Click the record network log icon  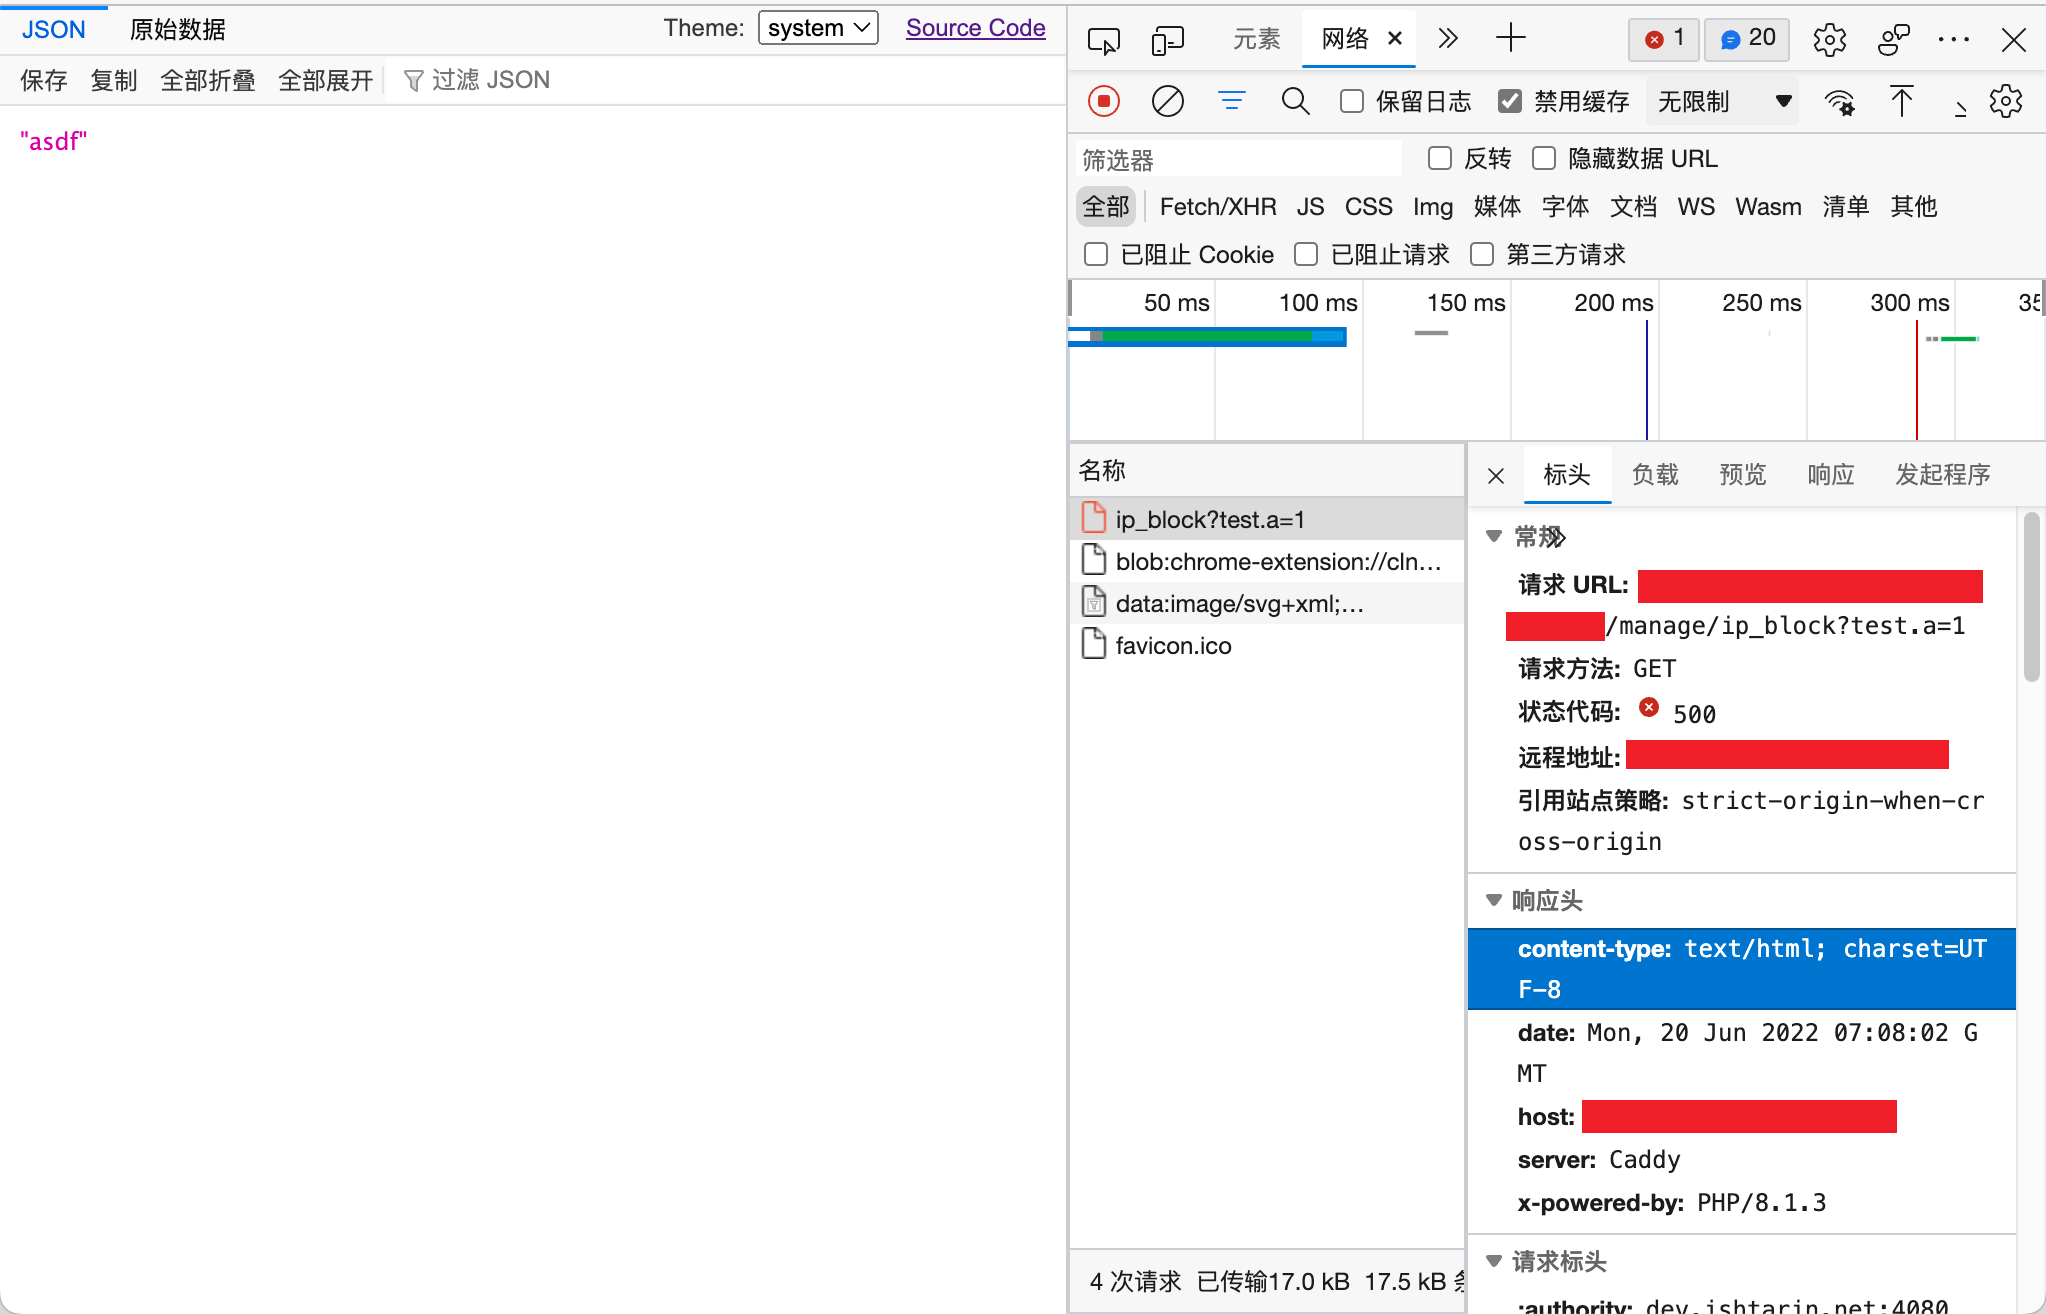[x=1103, y=101]
